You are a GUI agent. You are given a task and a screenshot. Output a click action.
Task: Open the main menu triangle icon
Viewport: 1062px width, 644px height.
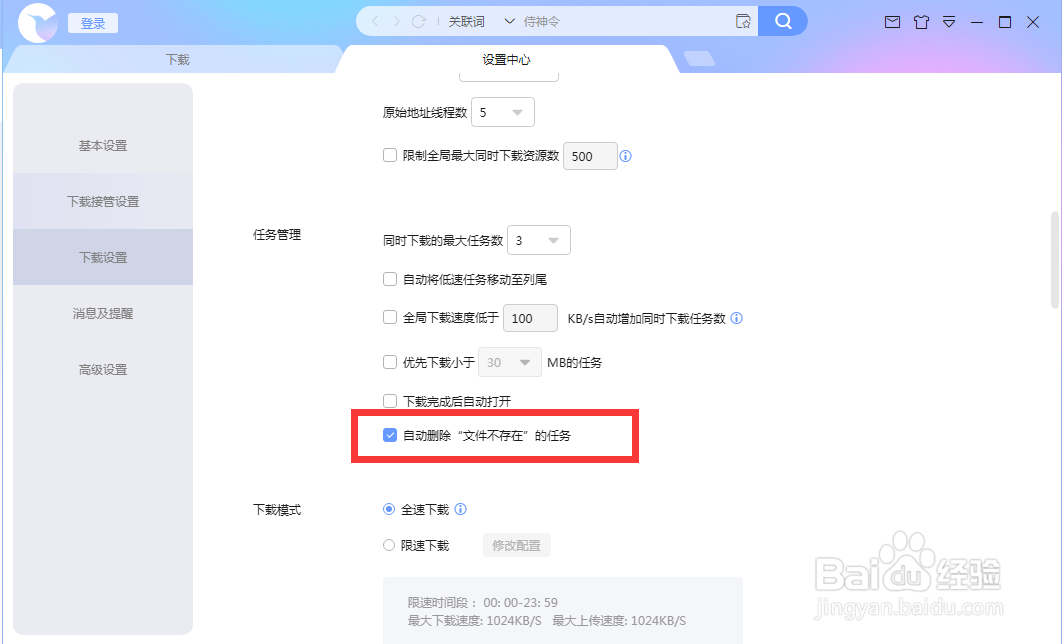pos(949,22)
